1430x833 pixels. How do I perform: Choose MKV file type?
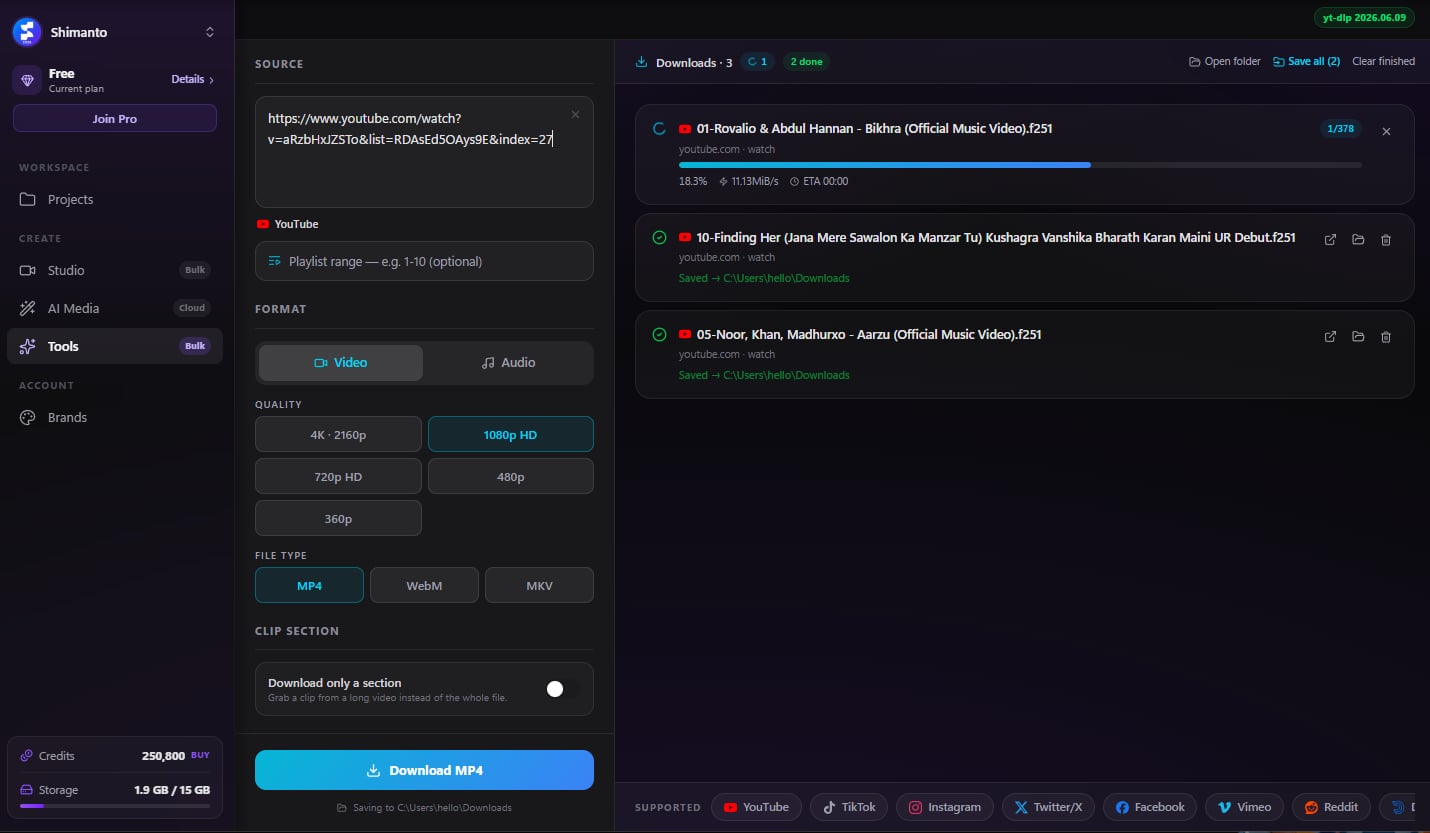(539, 585)
